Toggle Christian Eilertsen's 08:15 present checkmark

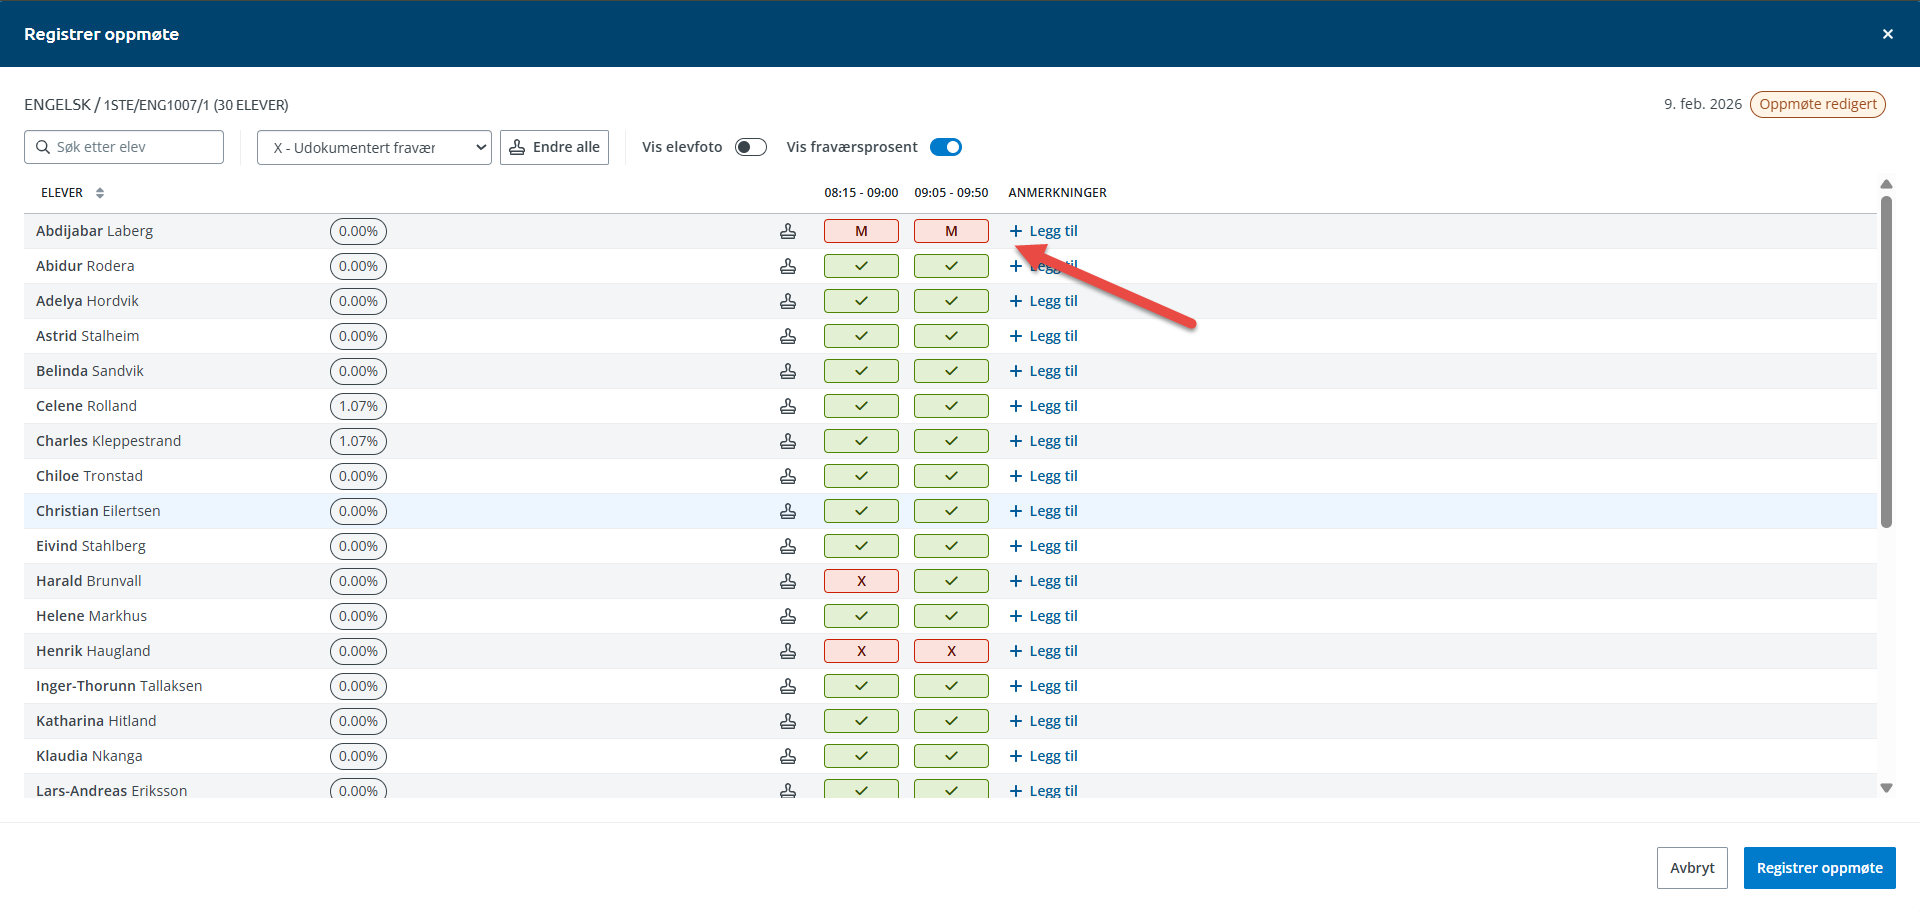861,511
